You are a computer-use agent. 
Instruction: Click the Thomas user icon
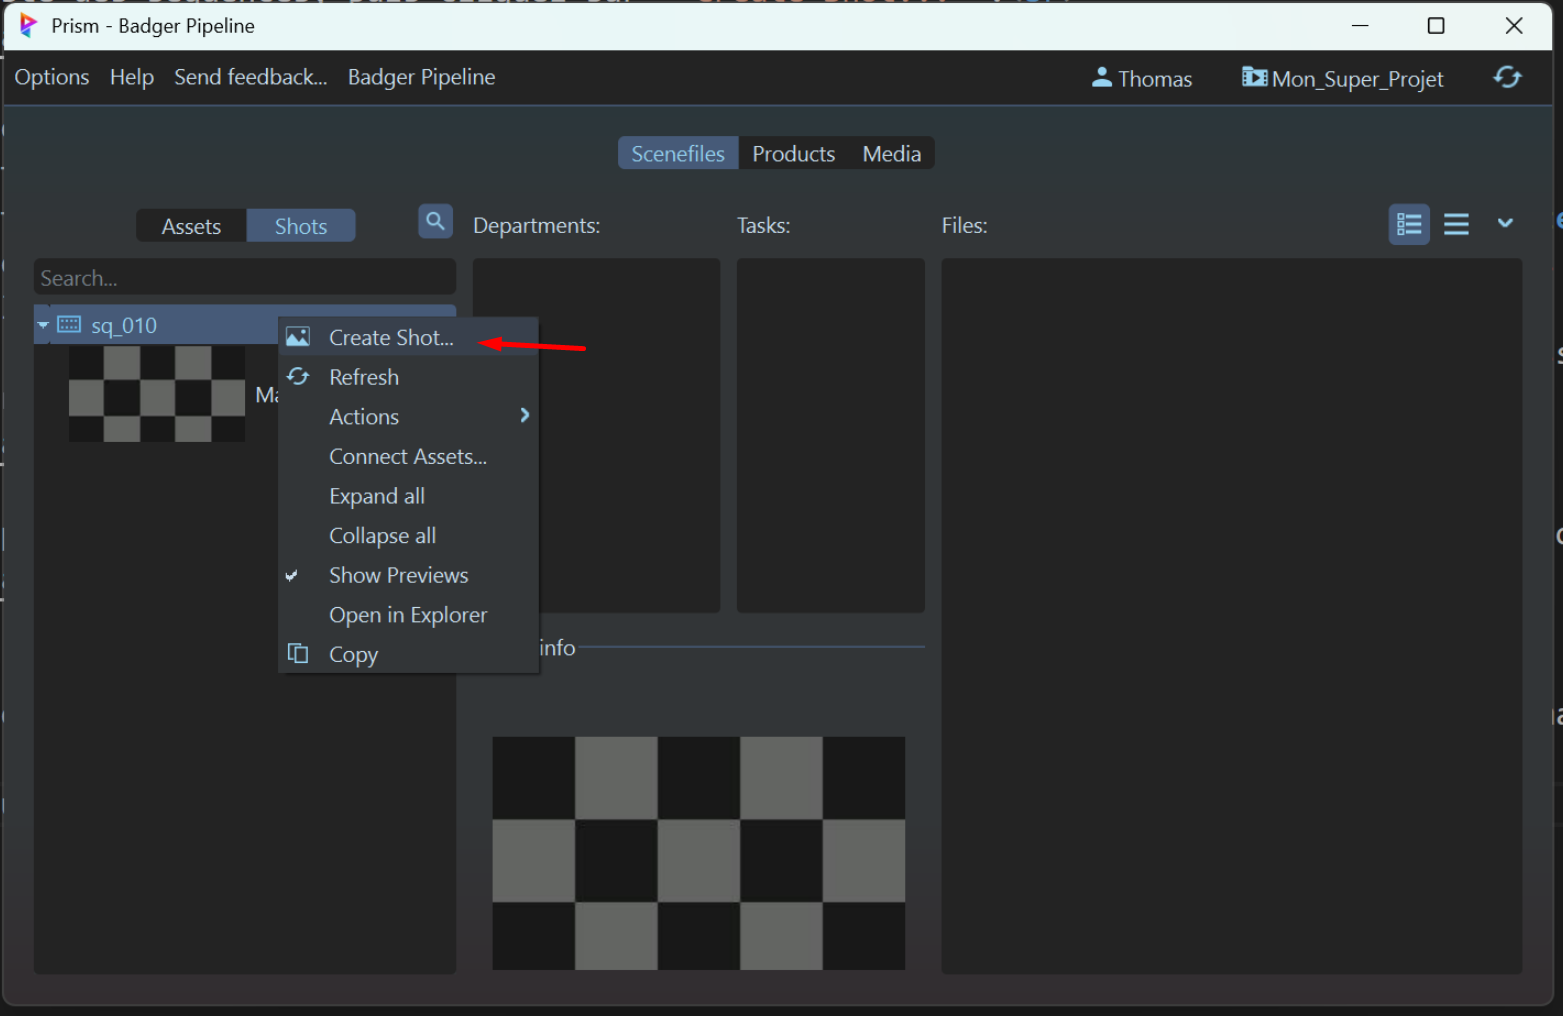tap(1101, 78)
